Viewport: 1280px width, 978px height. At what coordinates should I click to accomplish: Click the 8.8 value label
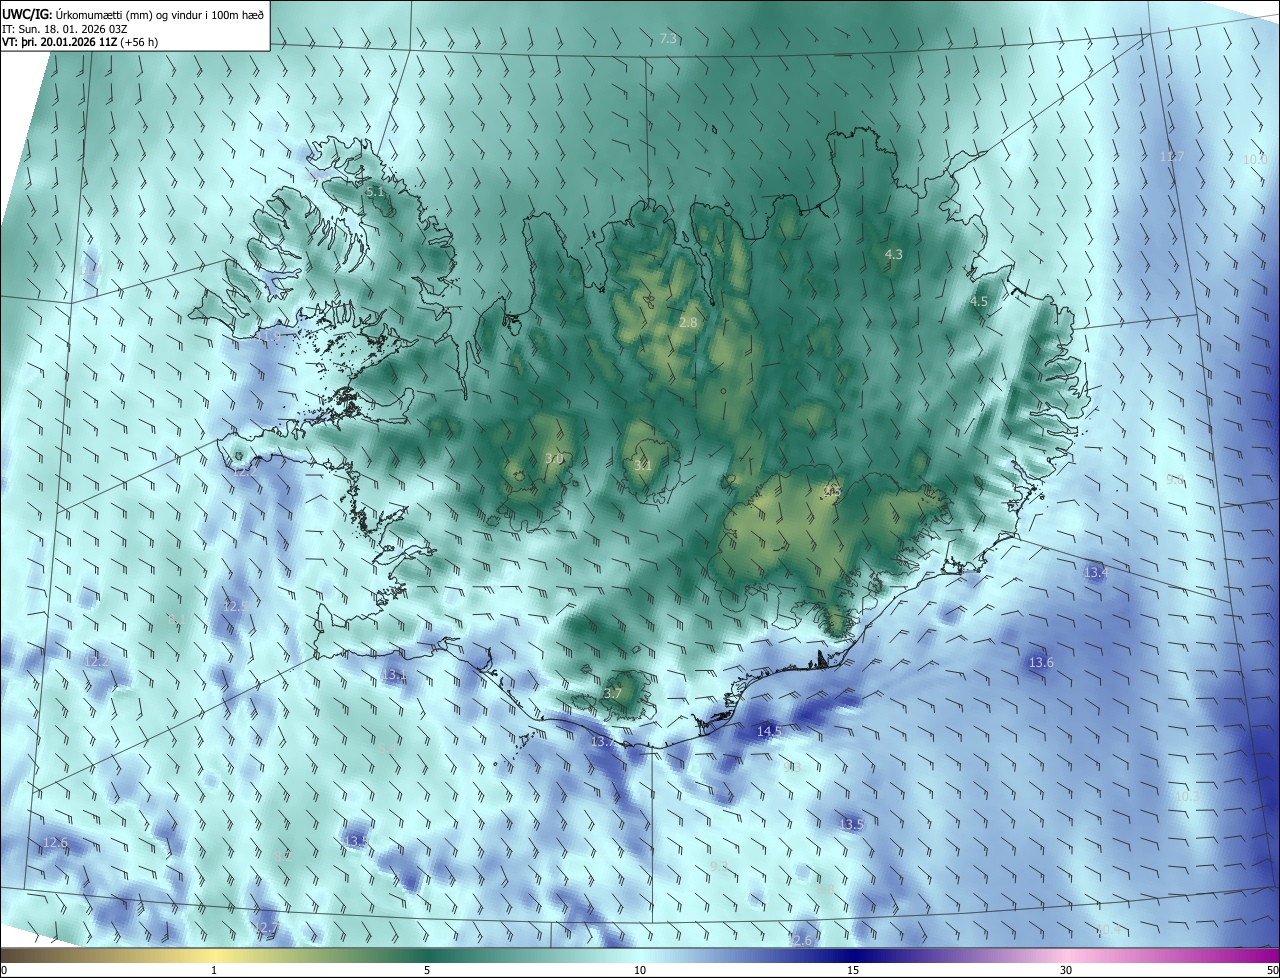pyautogui.click(x=825, y=889)
